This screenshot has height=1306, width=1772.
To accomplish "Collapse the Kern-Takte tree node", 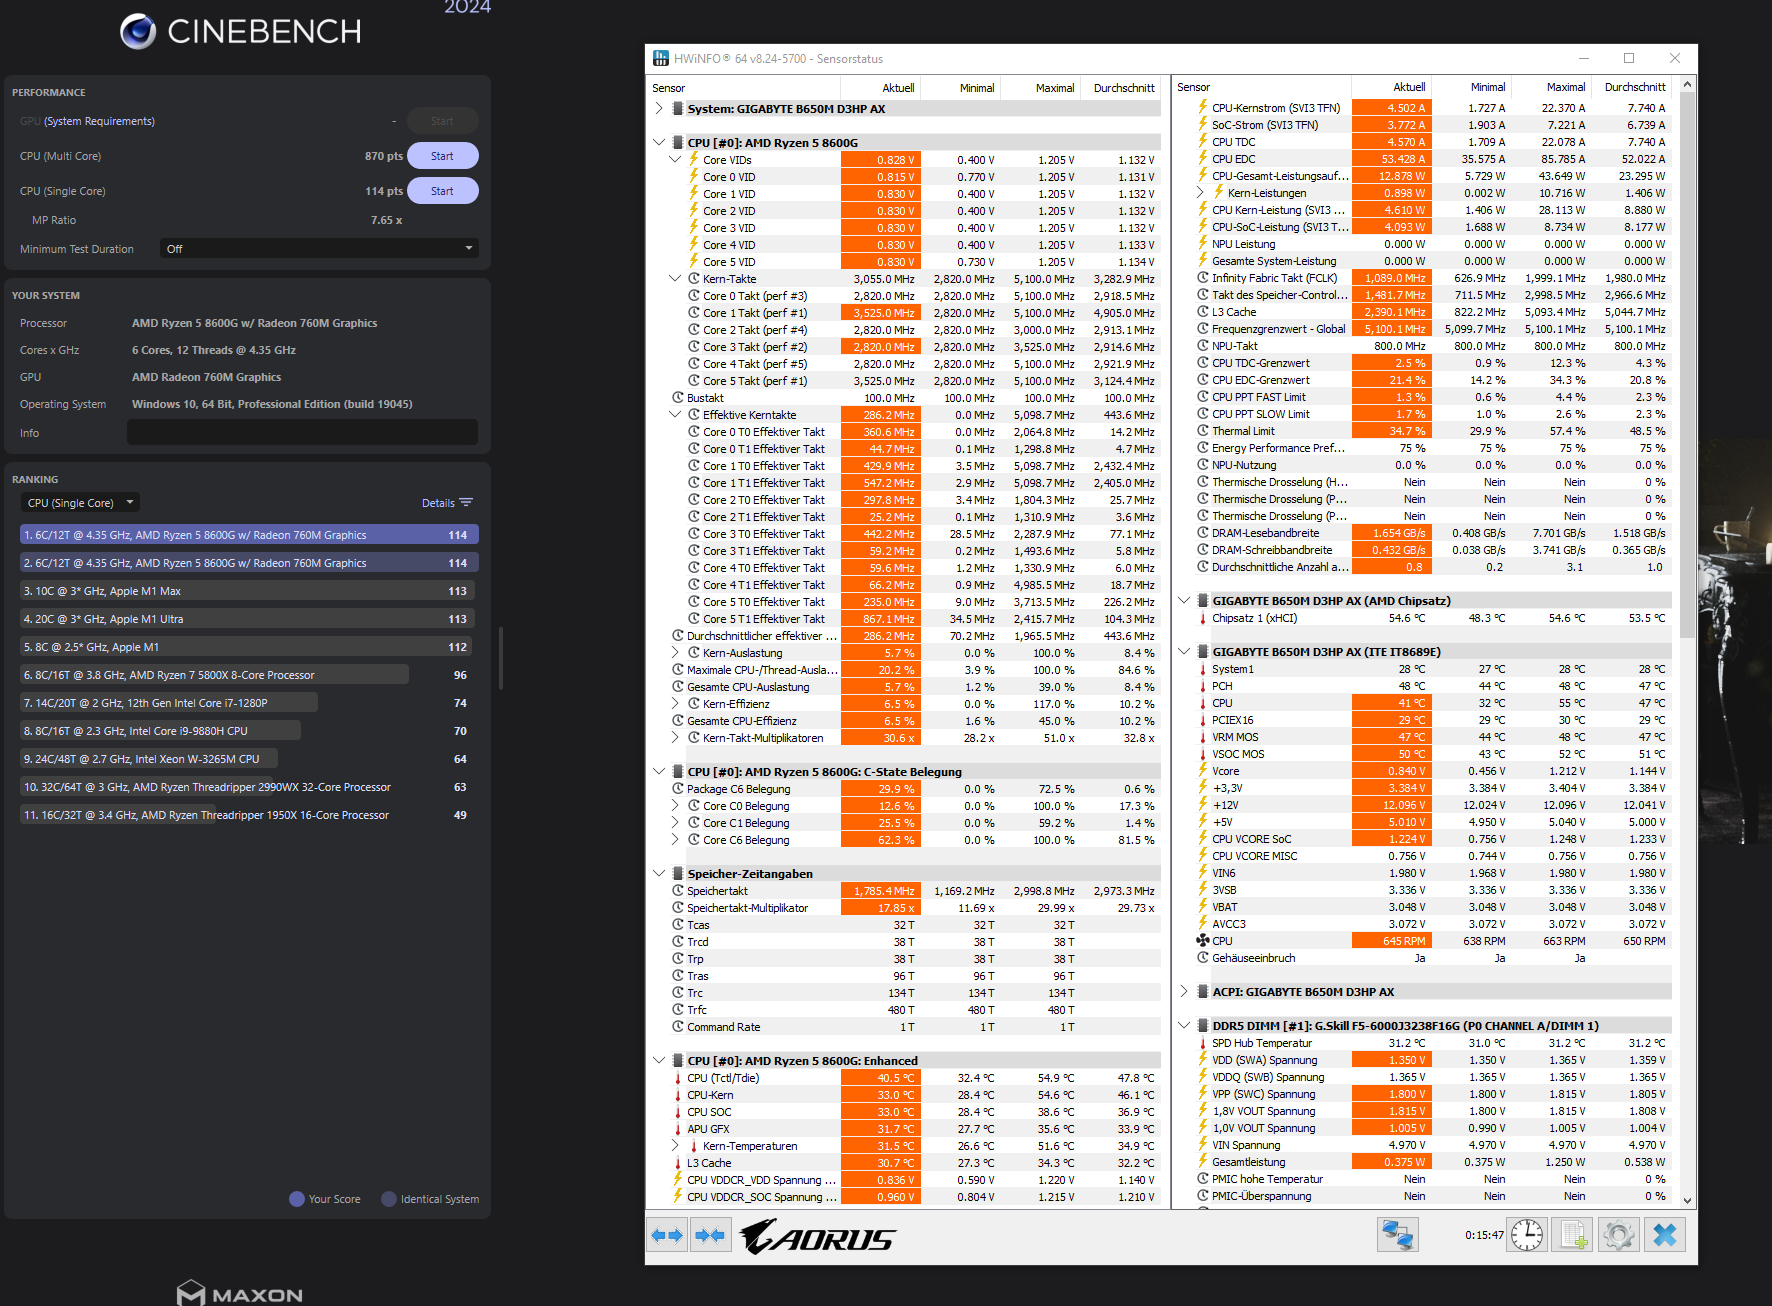I will click(x=675, y=279).
